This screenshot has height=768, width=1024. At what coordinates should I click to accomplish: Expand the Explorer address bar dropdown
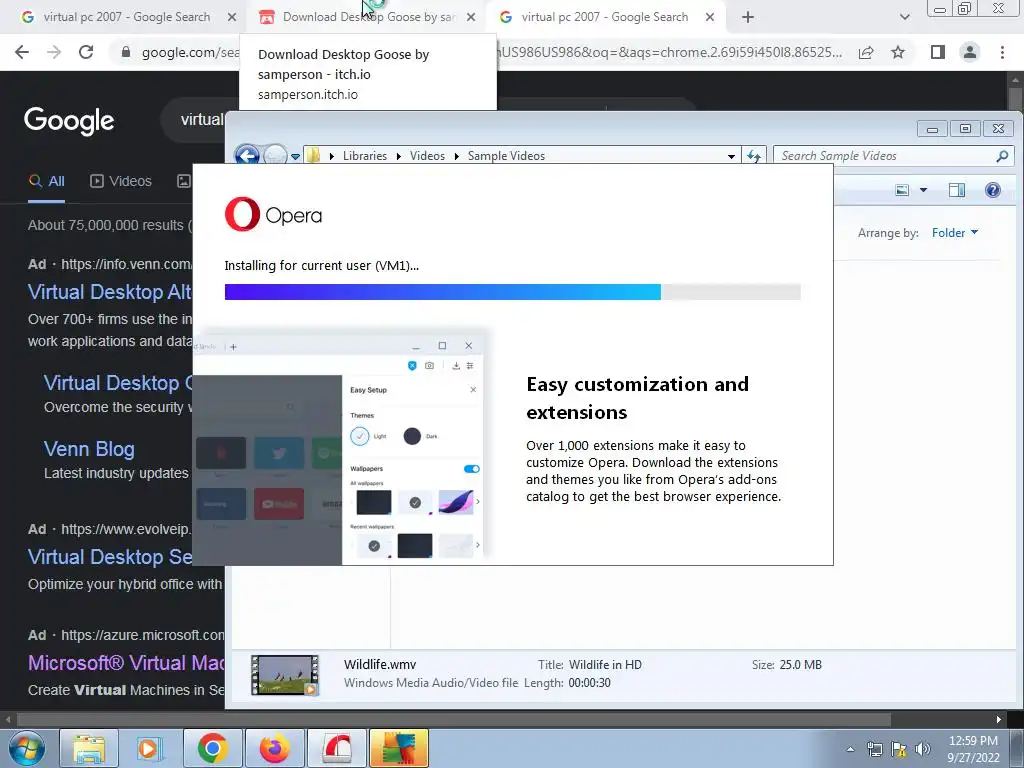(731, 156)
